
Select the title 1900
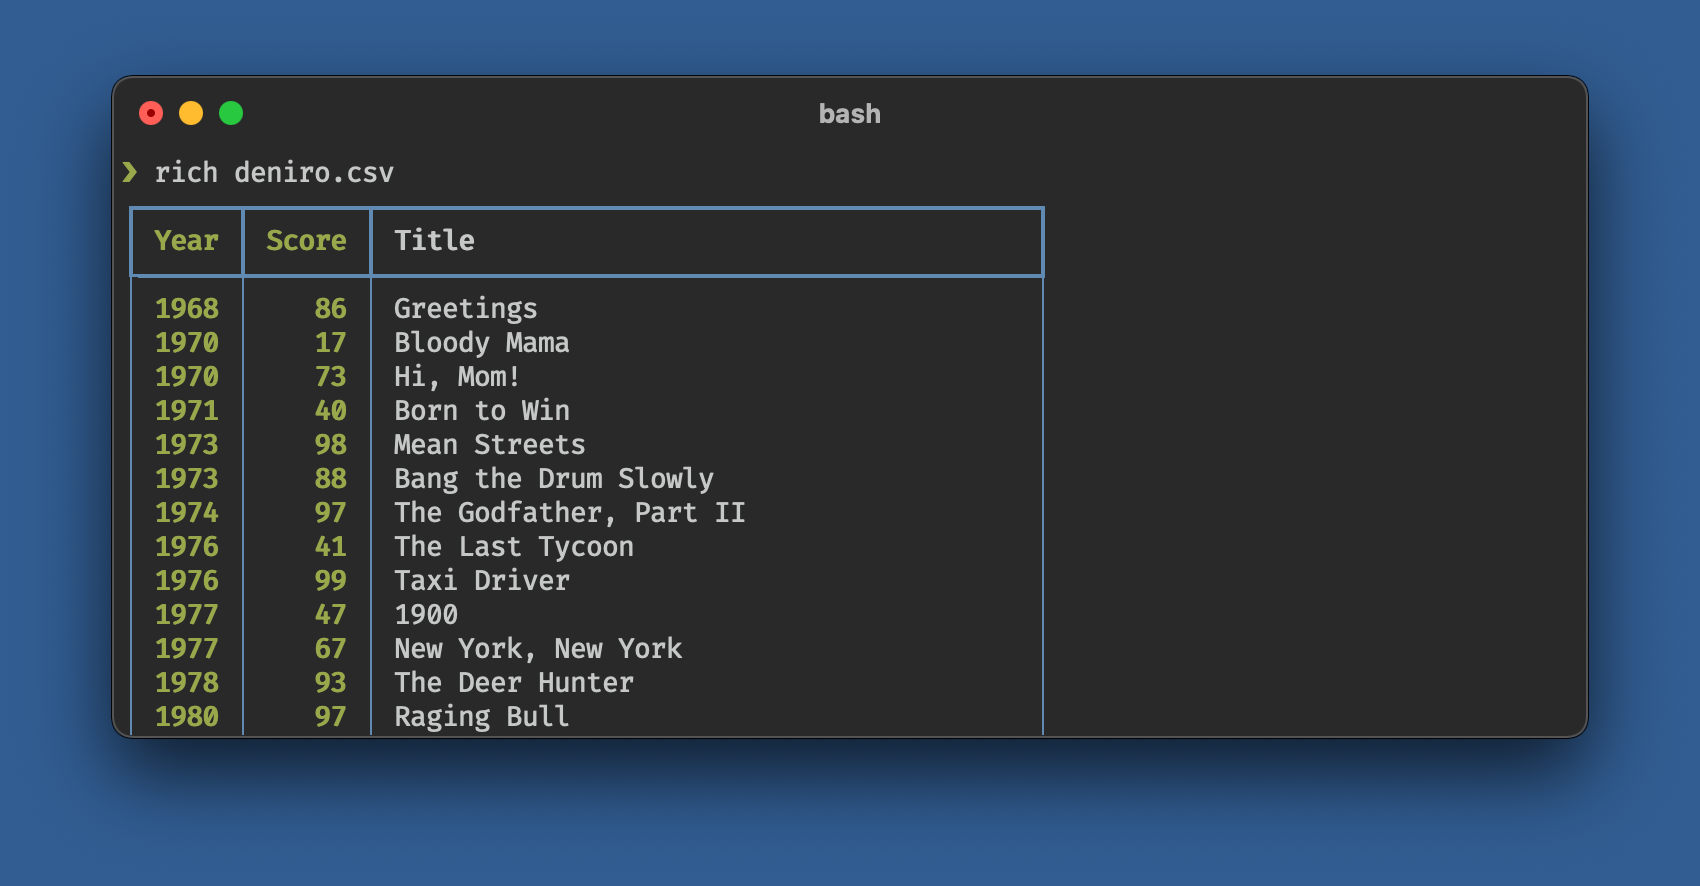point(426,615)
